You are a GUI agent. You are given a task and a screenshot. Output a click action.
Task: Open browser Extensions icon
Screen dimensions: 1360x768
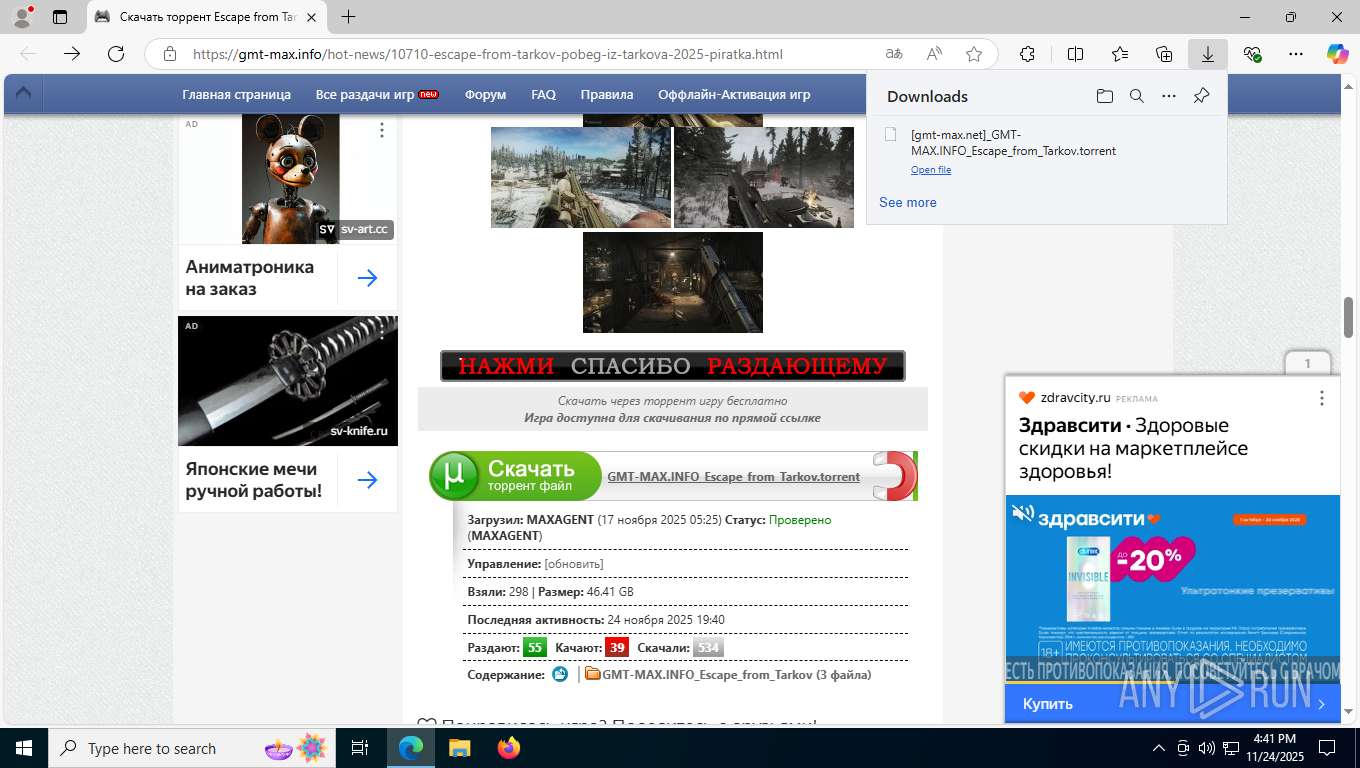pos(1027,54)
